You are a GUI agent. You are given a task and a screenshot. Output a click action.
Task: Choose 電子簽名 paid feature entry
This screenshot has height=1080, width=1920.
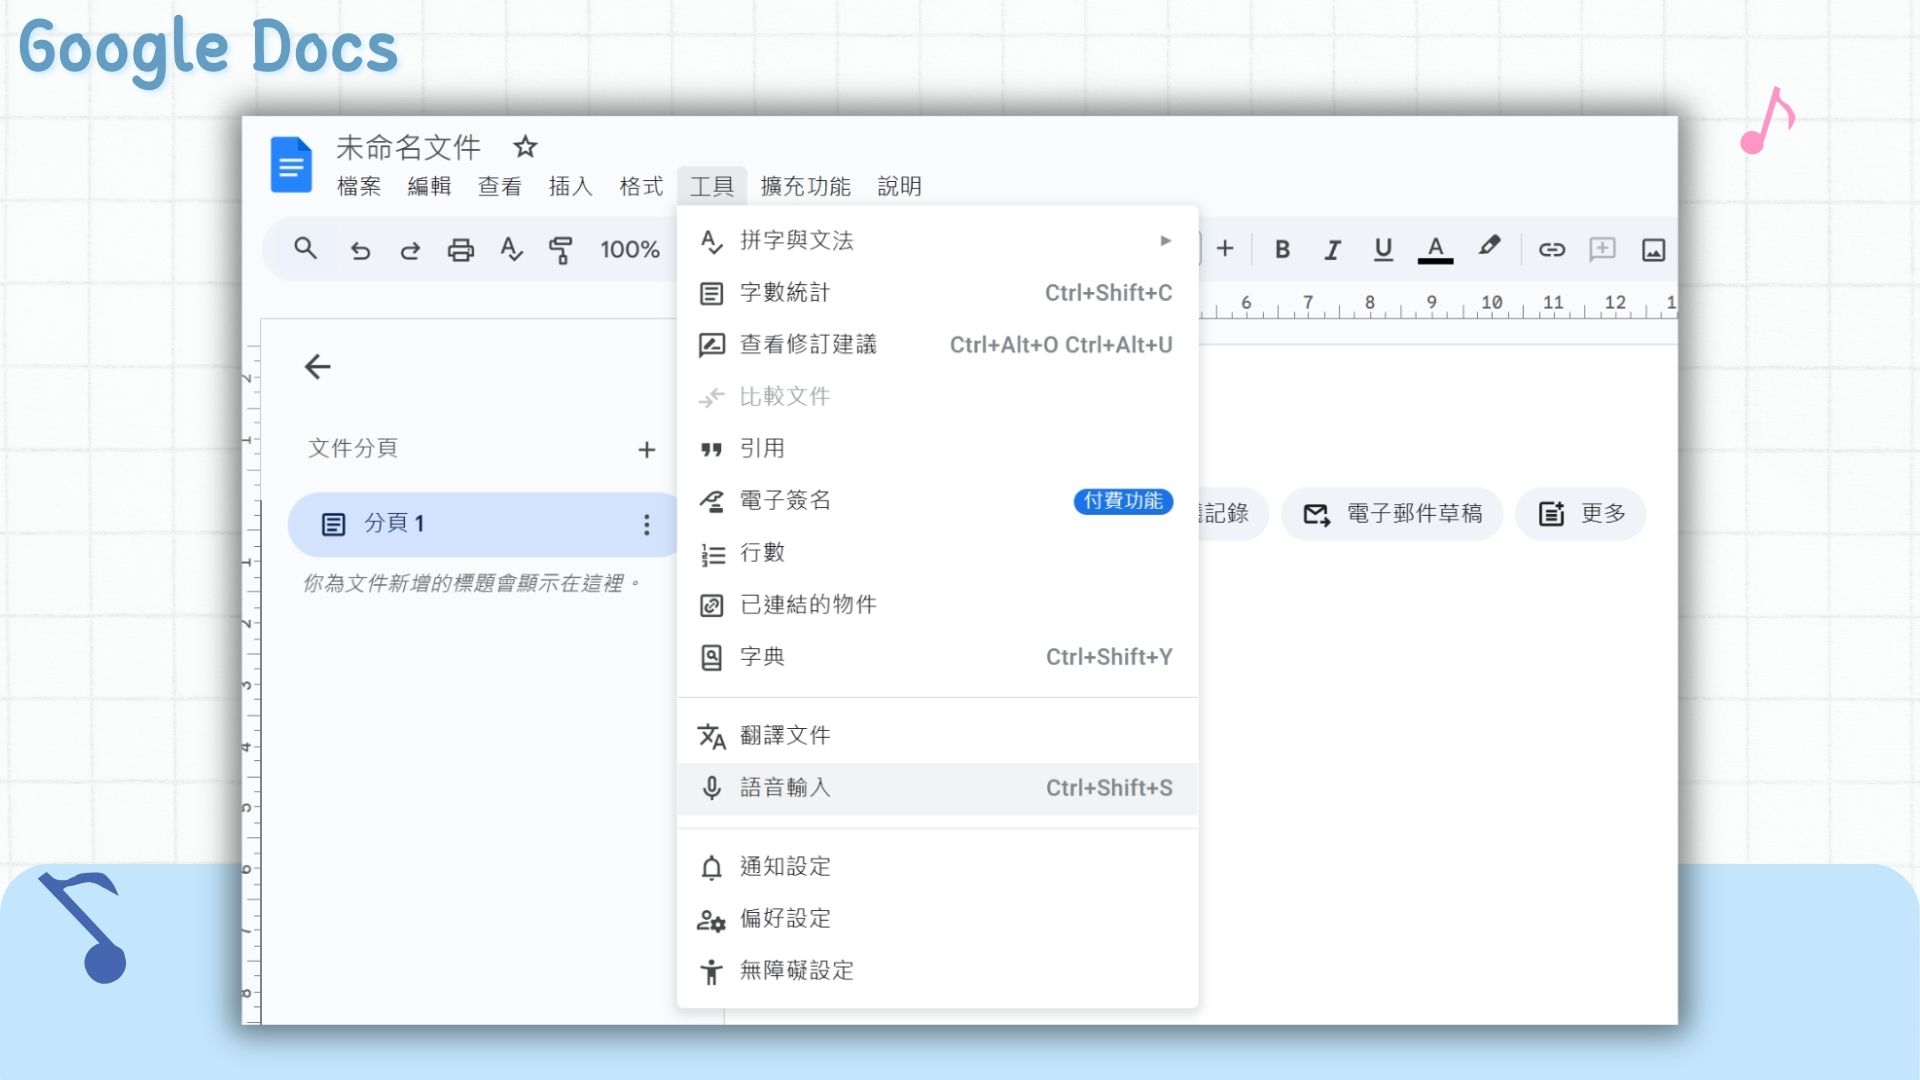(937, 501)
